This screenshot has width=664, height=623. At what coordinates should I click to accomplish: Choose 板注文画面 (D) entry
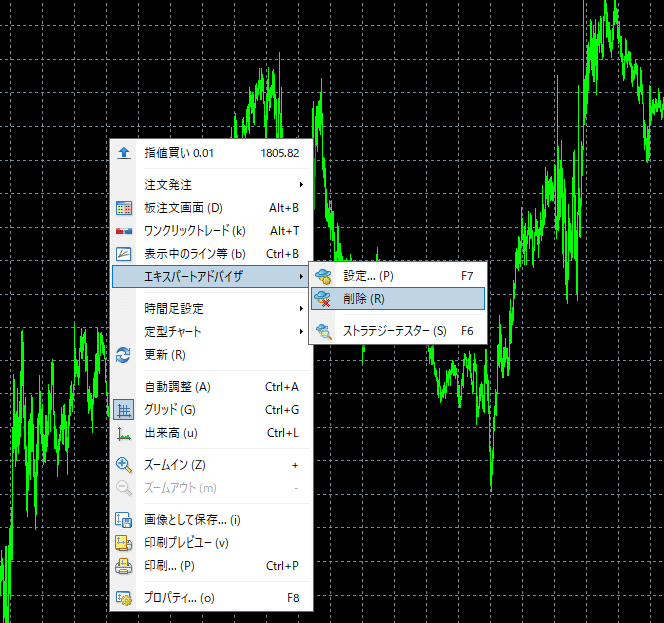(x=211, y=208)
